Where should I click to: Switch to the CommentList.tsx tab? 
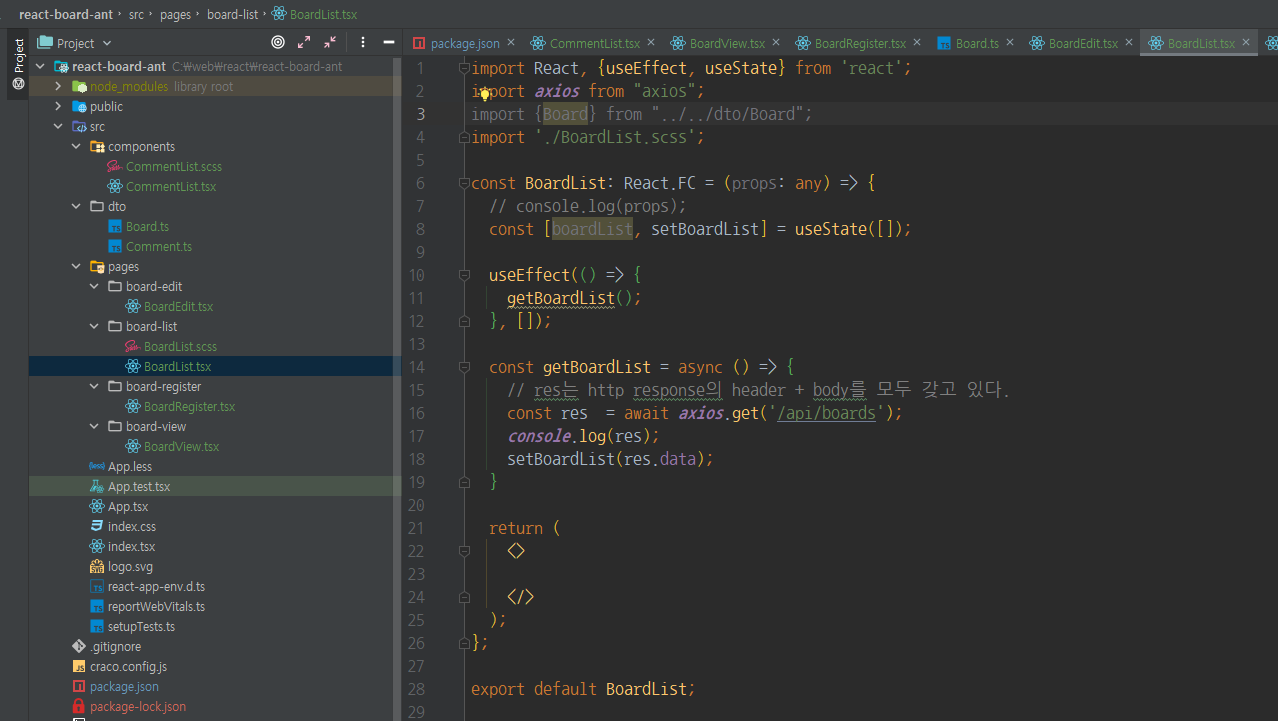click(594, 43)
